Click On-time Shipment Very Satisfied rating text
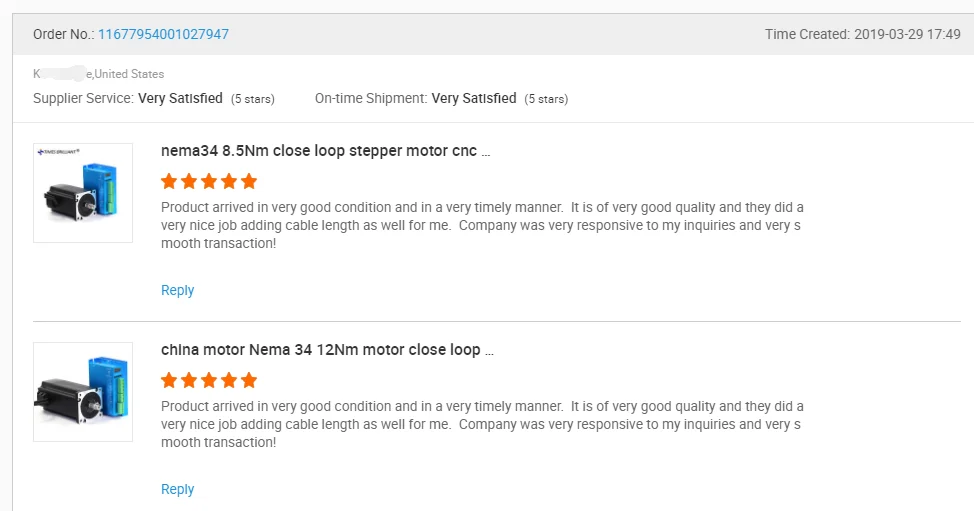Viewport: 974px width, 511px height. (474, 98)
